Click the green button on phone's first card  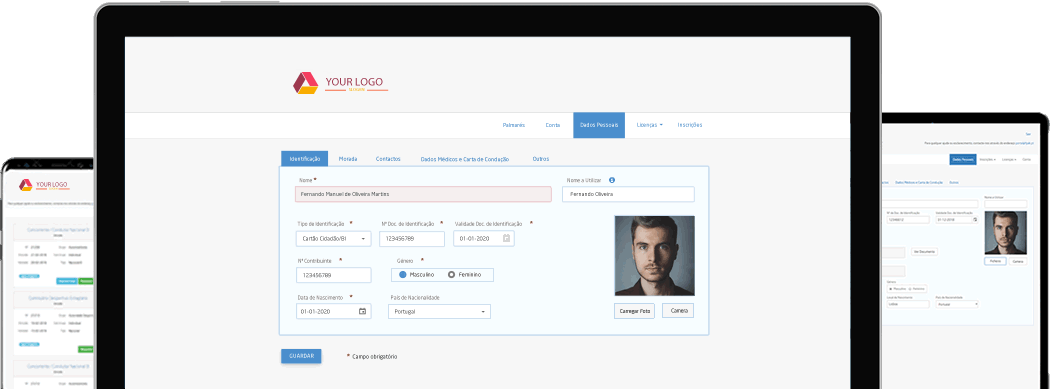[86, 281]
